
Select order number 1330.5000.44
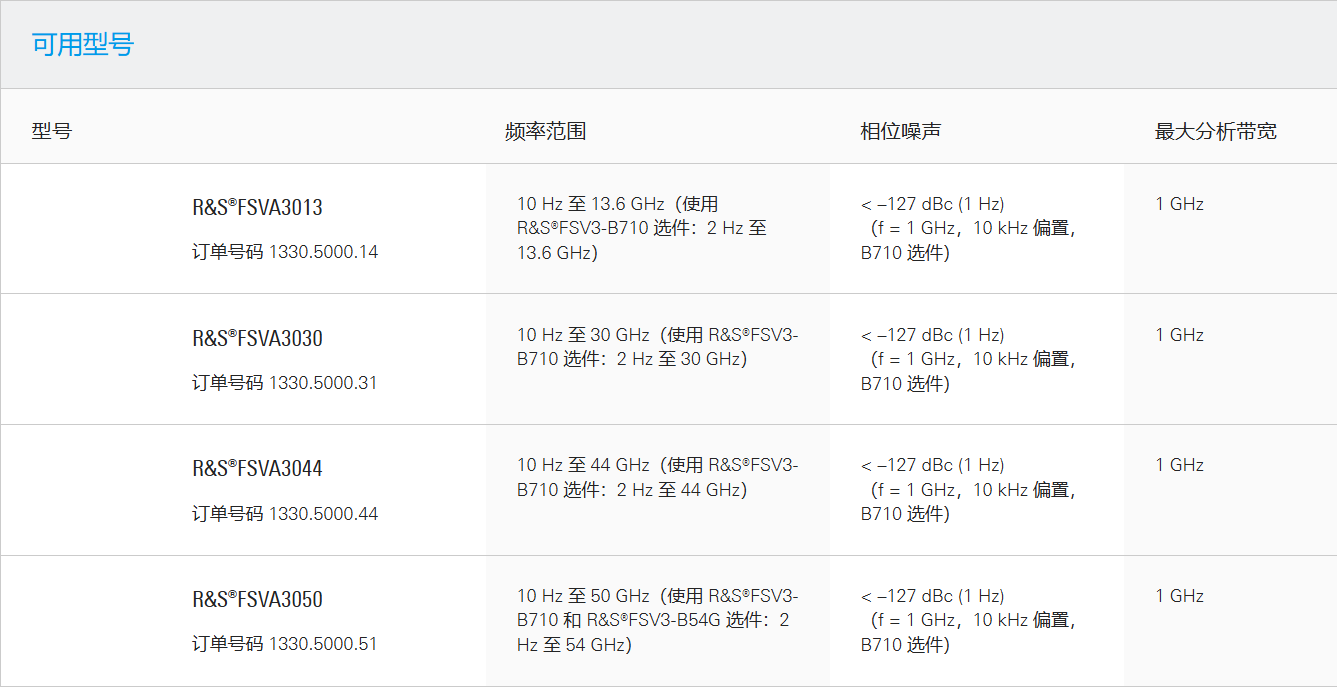(323, 514)
